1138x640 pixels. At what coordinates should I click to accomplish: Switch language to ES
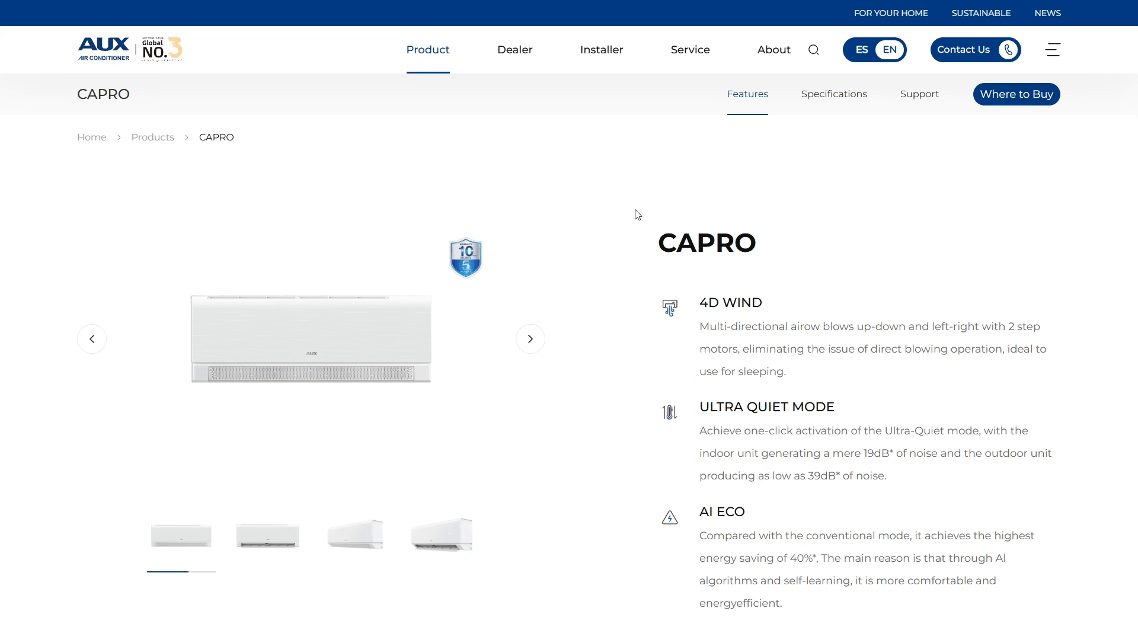tap(861, 49)
